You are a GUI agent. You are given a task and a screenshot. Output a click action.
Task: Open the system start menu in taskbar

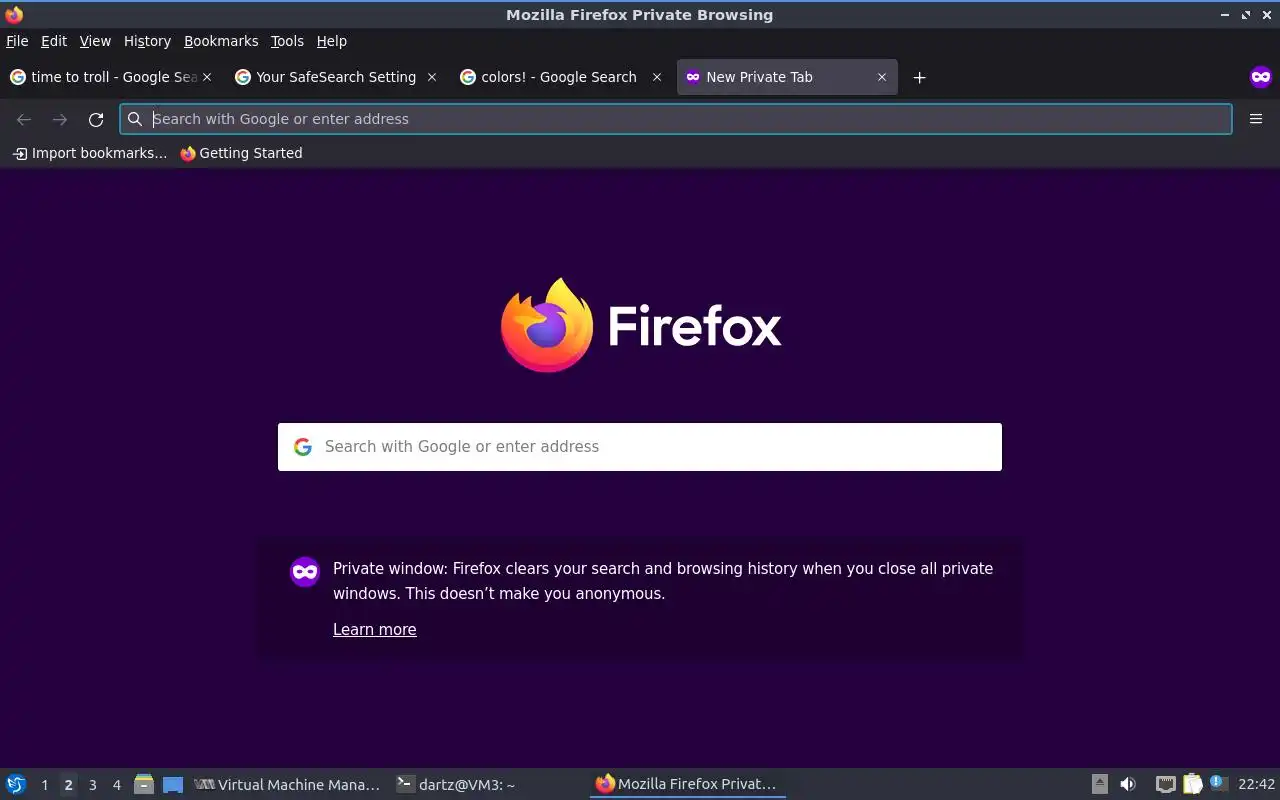[x=16, y=784]
